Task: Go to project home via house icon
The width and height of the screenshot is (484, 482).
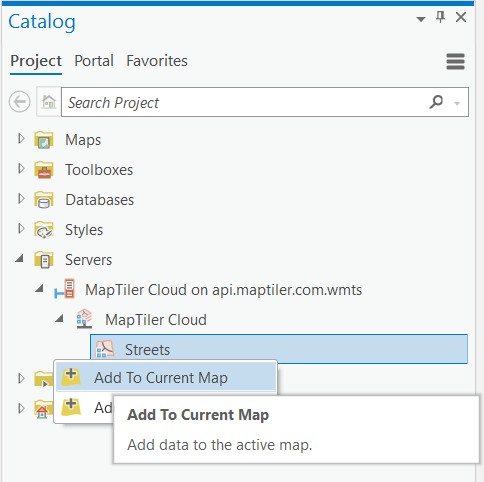Action: [49, 102]
